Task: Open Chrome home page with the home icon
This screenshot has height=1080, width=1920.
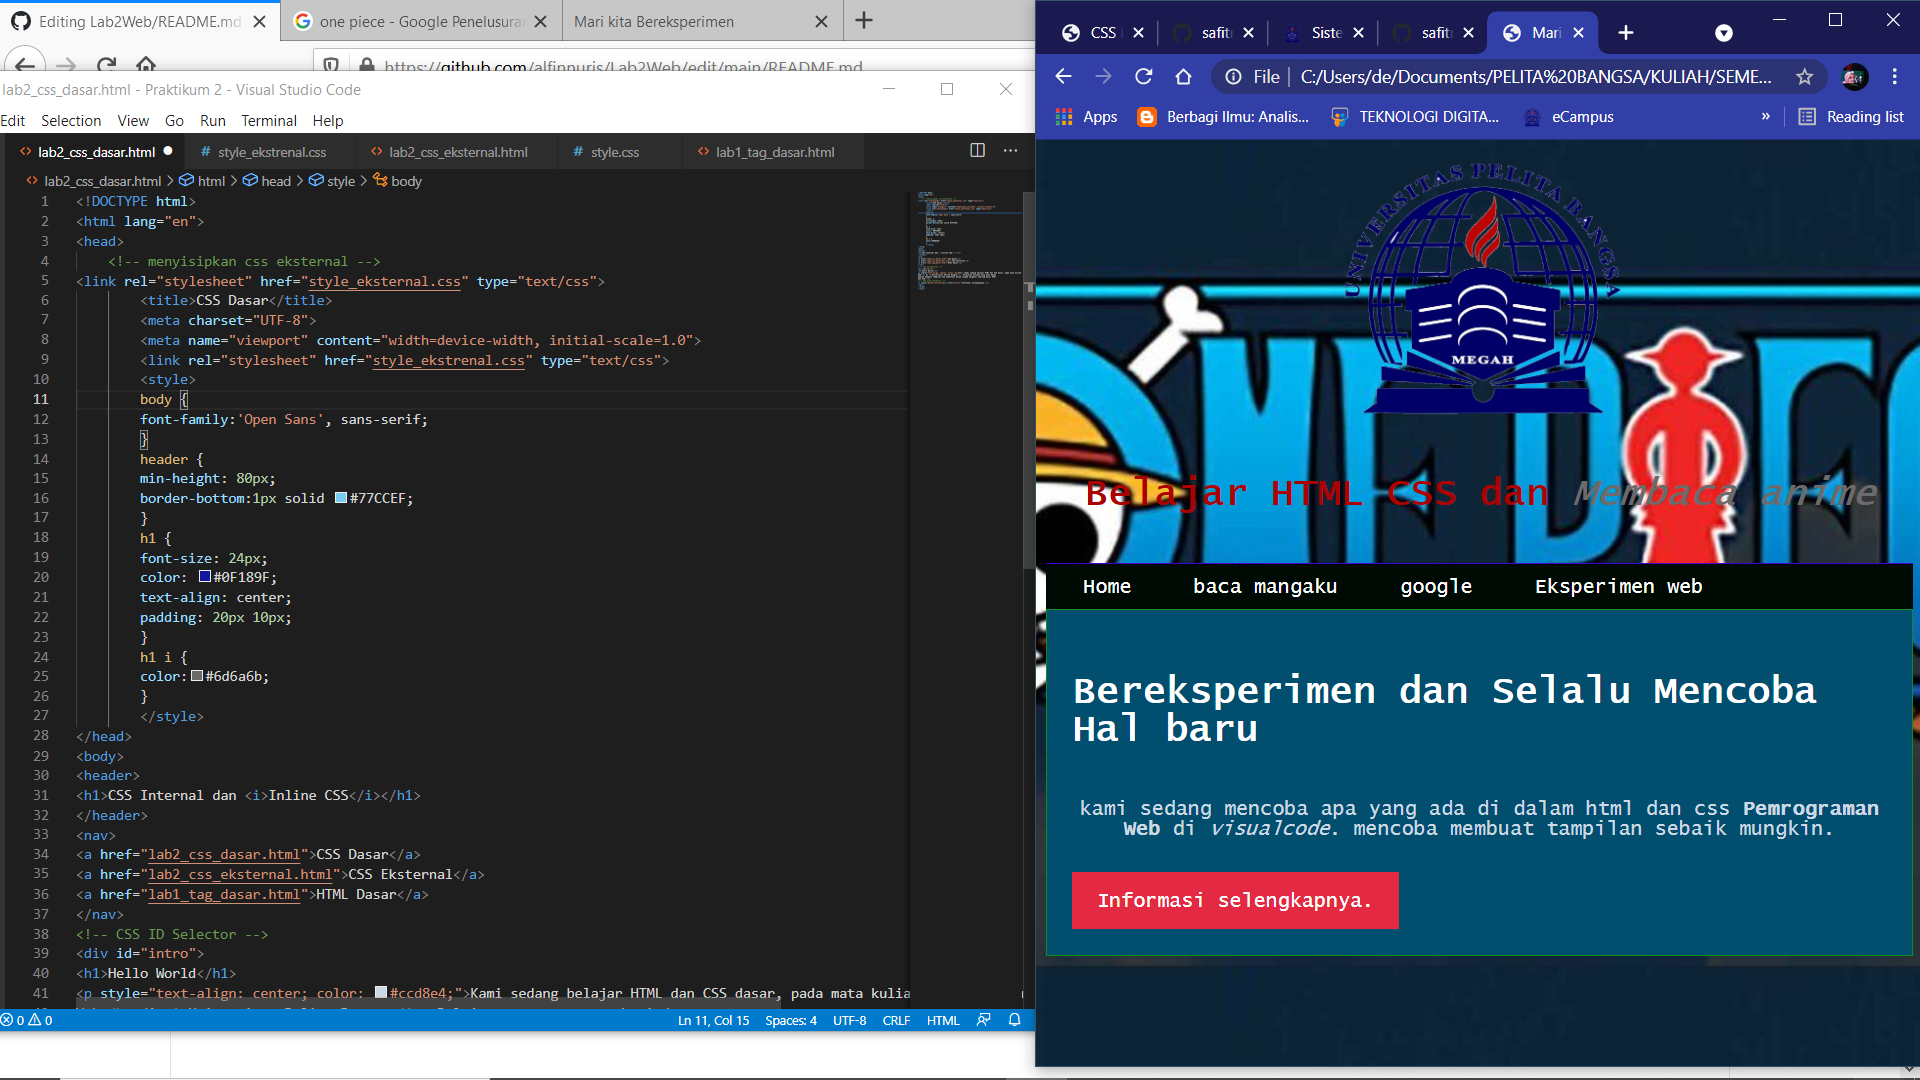Action: click(1184, 76)
